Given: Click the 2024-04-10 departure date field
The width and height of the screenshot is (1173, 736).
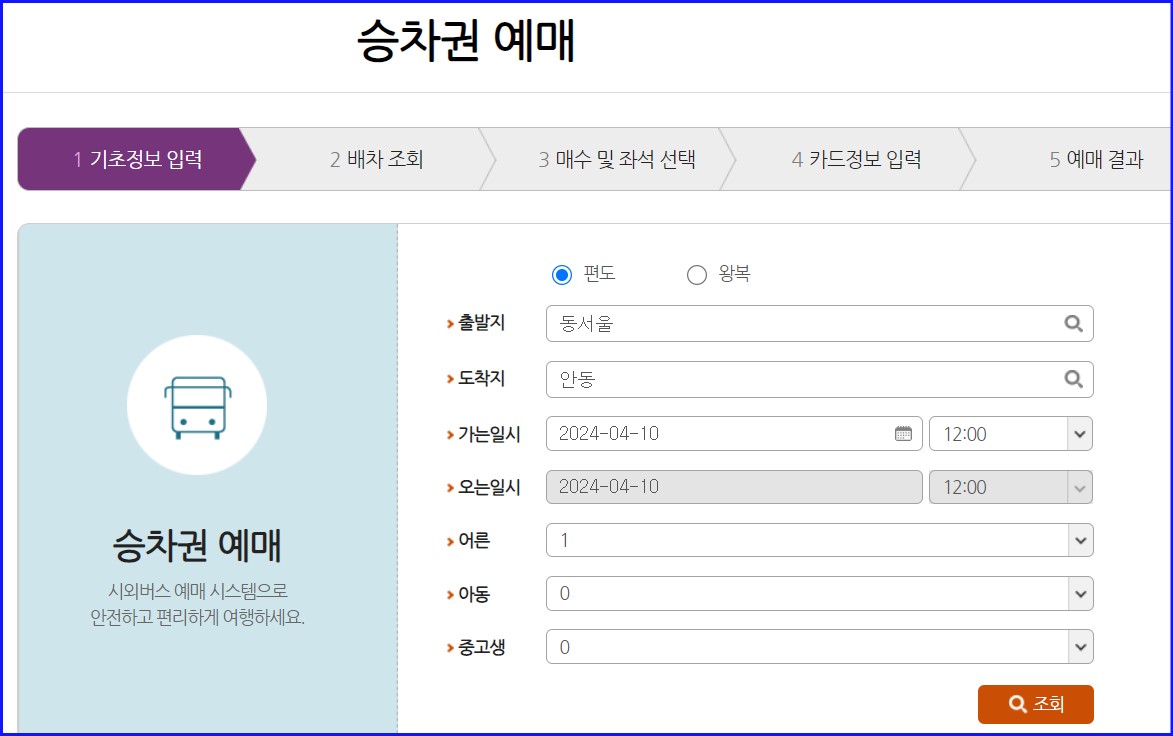Looking at the screenshot, I should click(x=700, y=433).
